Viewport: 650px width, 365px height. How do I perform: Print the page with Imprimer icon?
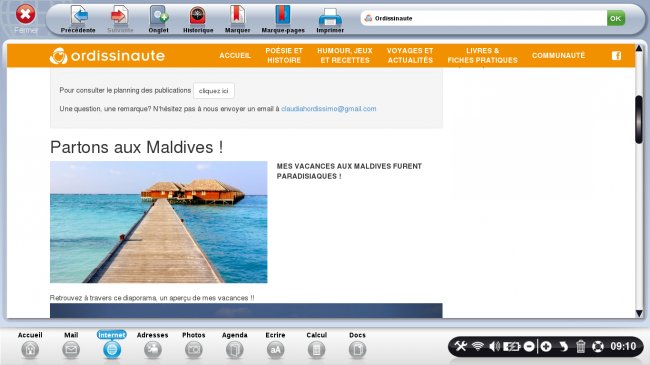[x=330, y=17]
